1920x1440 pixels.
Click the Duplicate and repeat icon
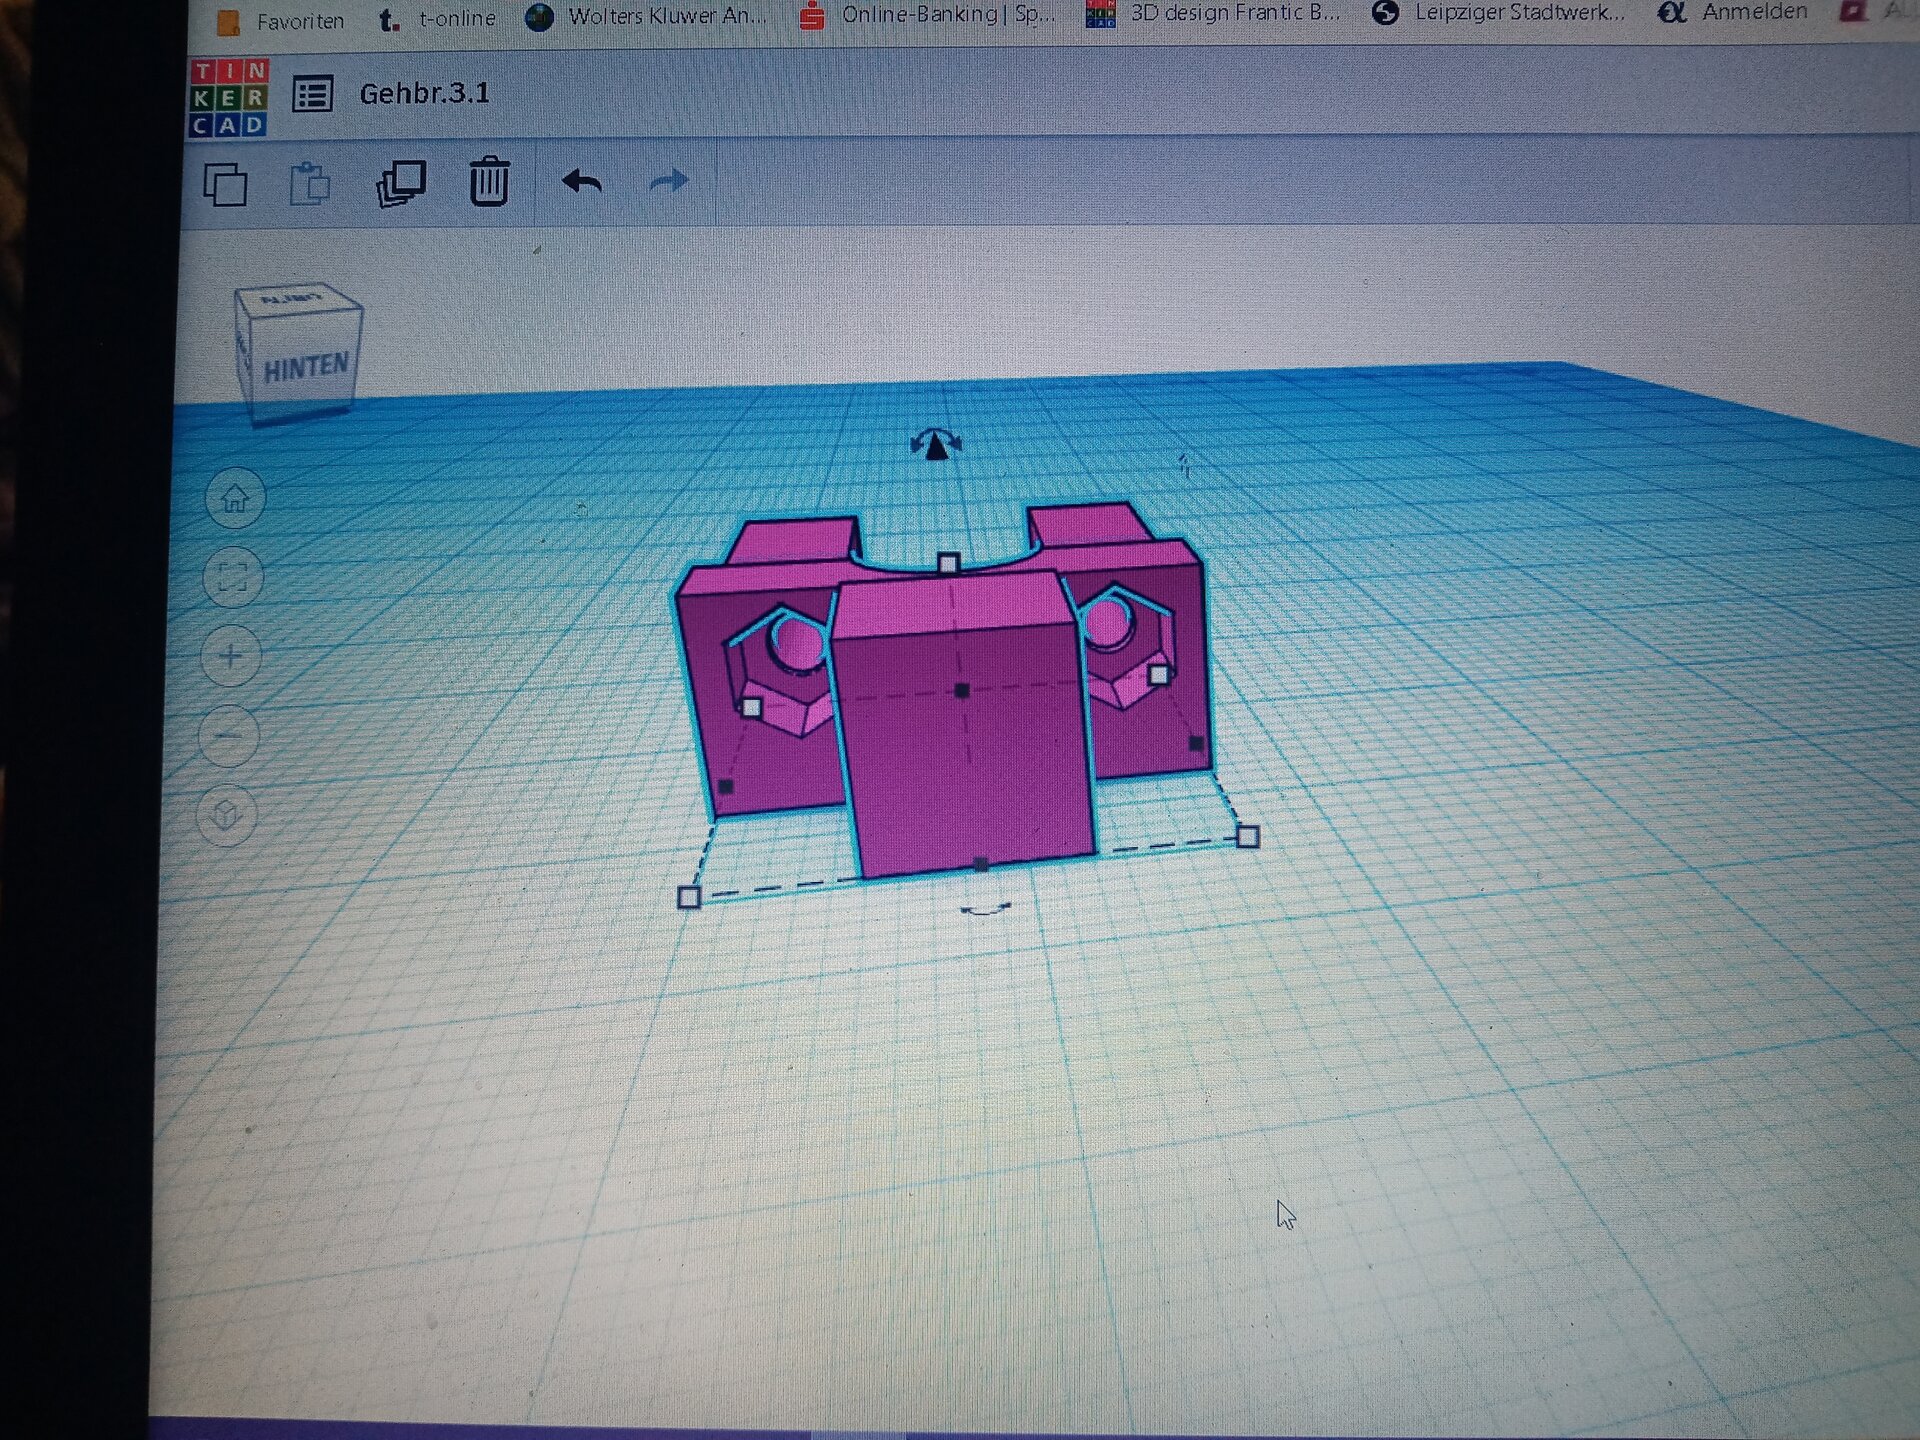[401, 184]
